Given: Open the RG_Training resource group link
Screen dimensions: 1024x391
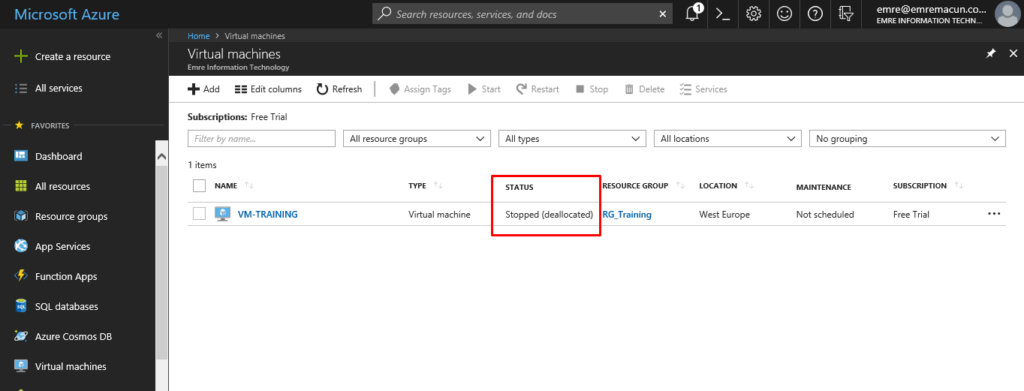Looking at the screenshot, I should pyautogui.click(x=627, y=214).
